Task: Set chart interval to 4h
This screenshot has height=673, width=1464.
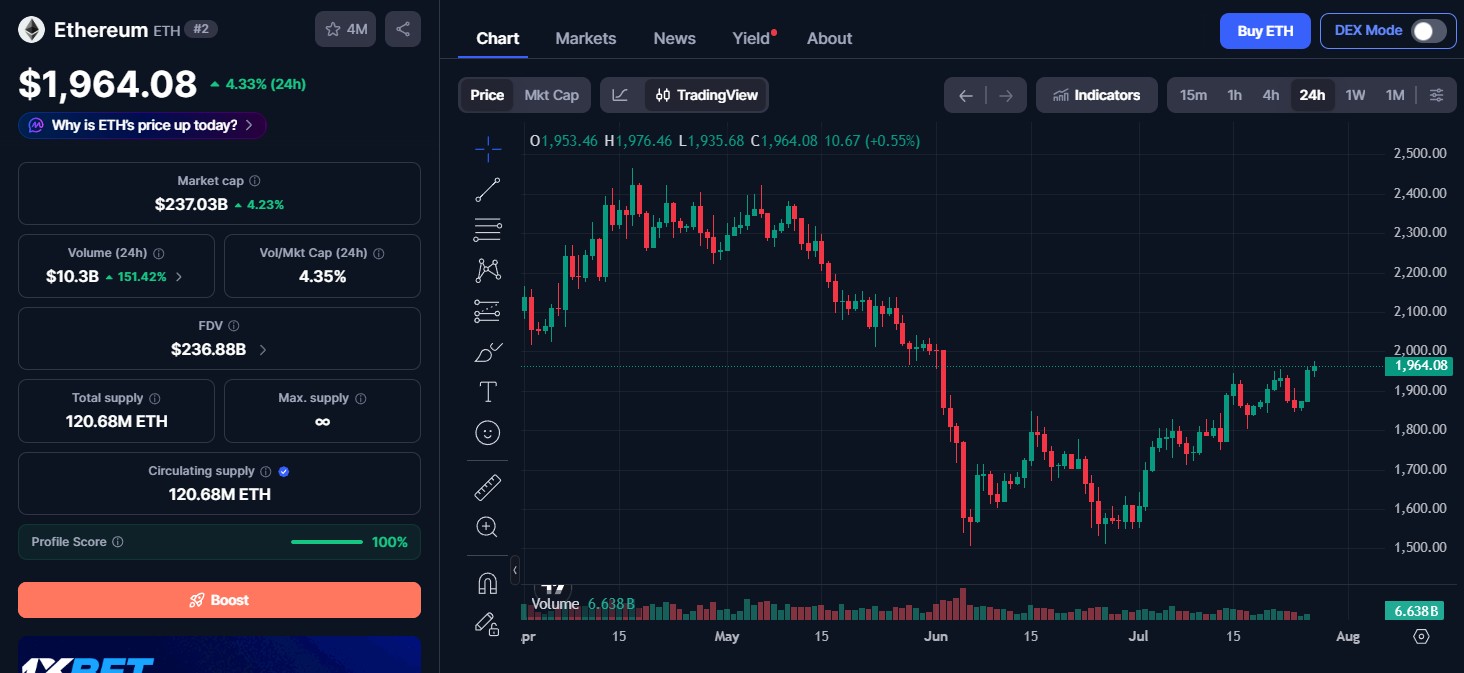Action: (1271, 95)
